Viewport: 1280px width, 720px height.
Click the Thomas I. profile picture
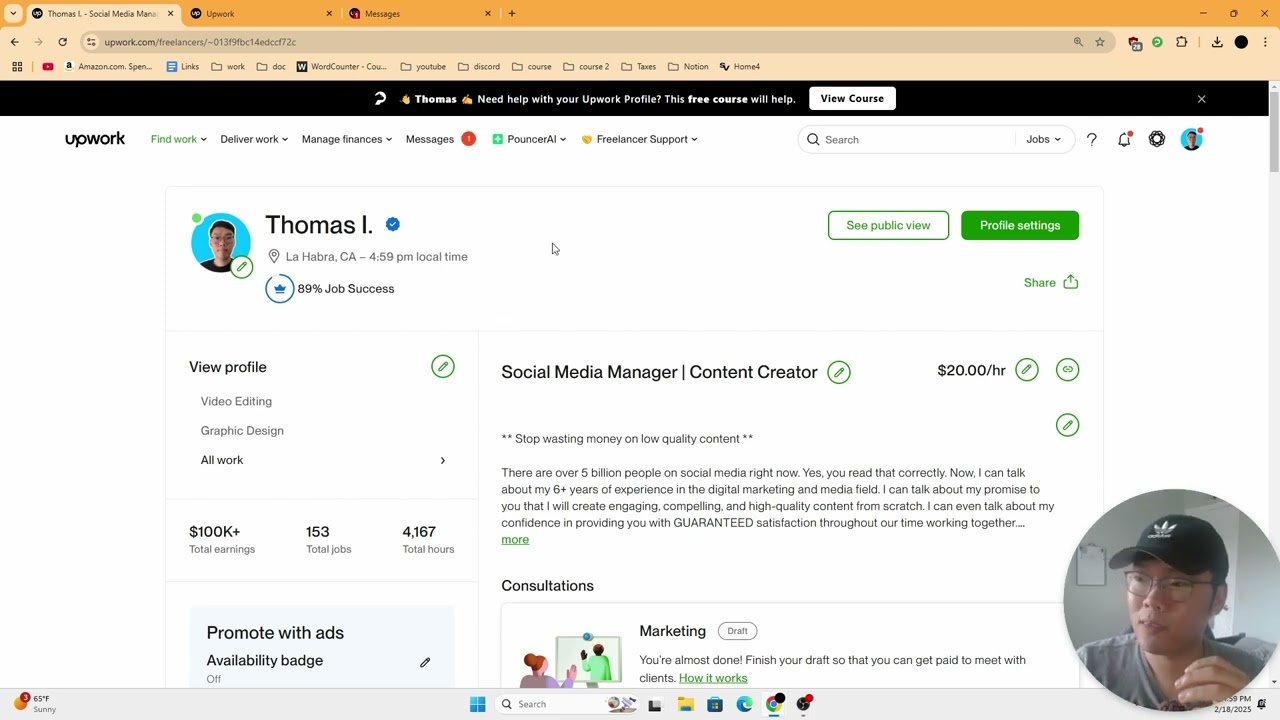coord(221,242)
